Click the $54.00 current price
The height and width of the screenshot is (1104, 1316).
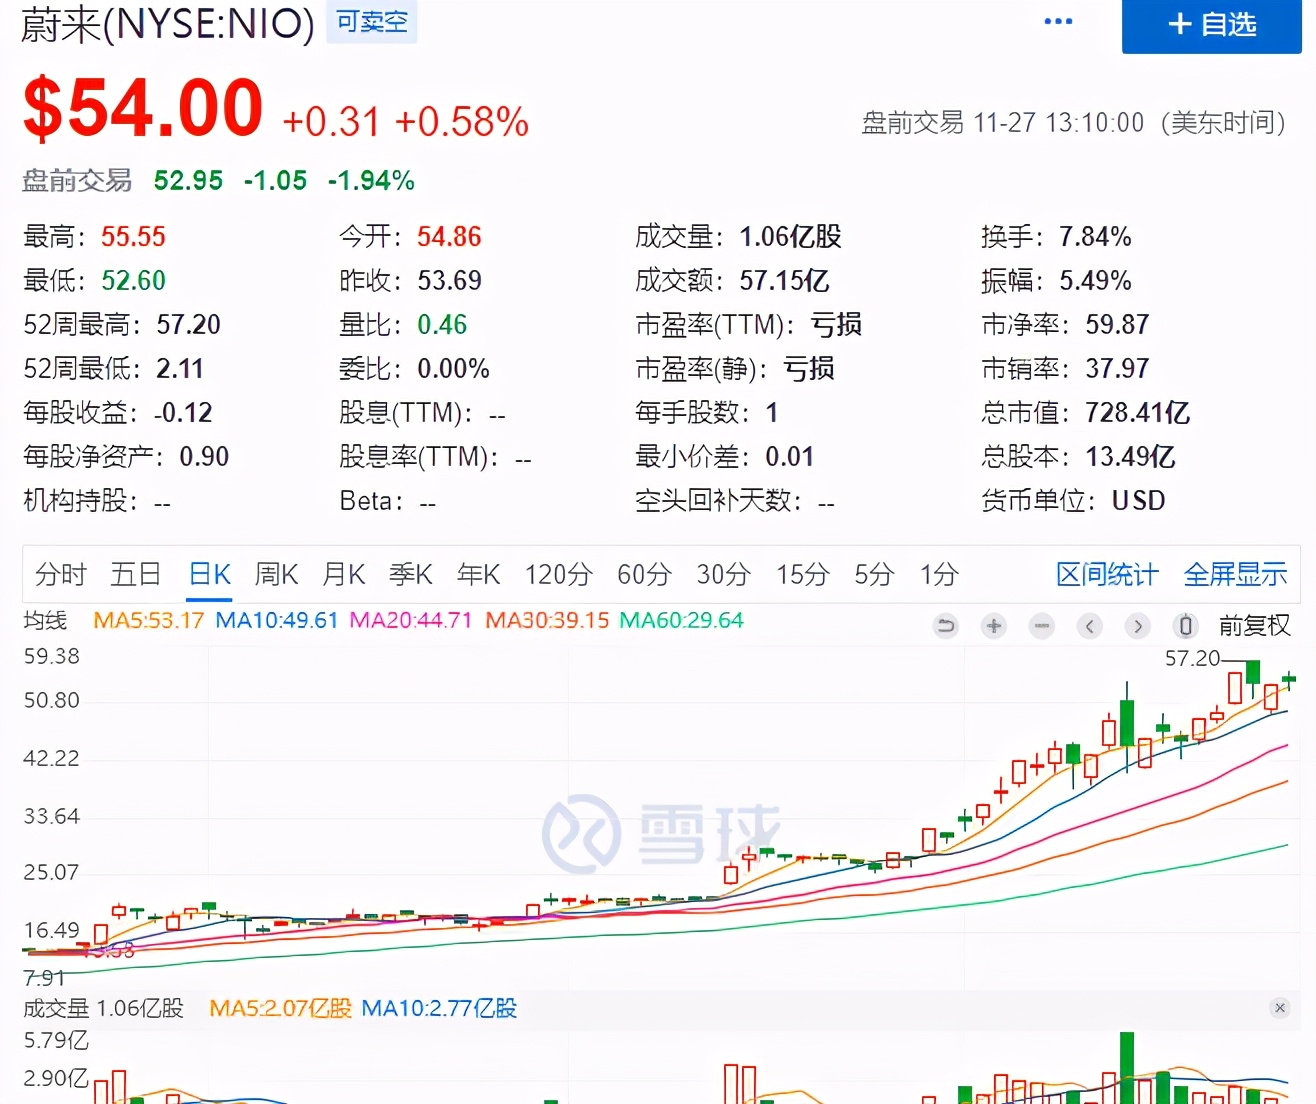[x=143, y=108]
